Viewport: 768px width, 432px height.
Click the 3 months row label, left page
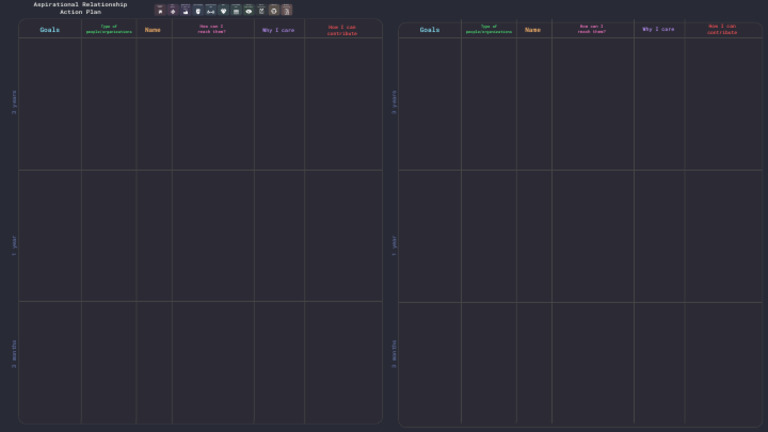coord(14,354)
